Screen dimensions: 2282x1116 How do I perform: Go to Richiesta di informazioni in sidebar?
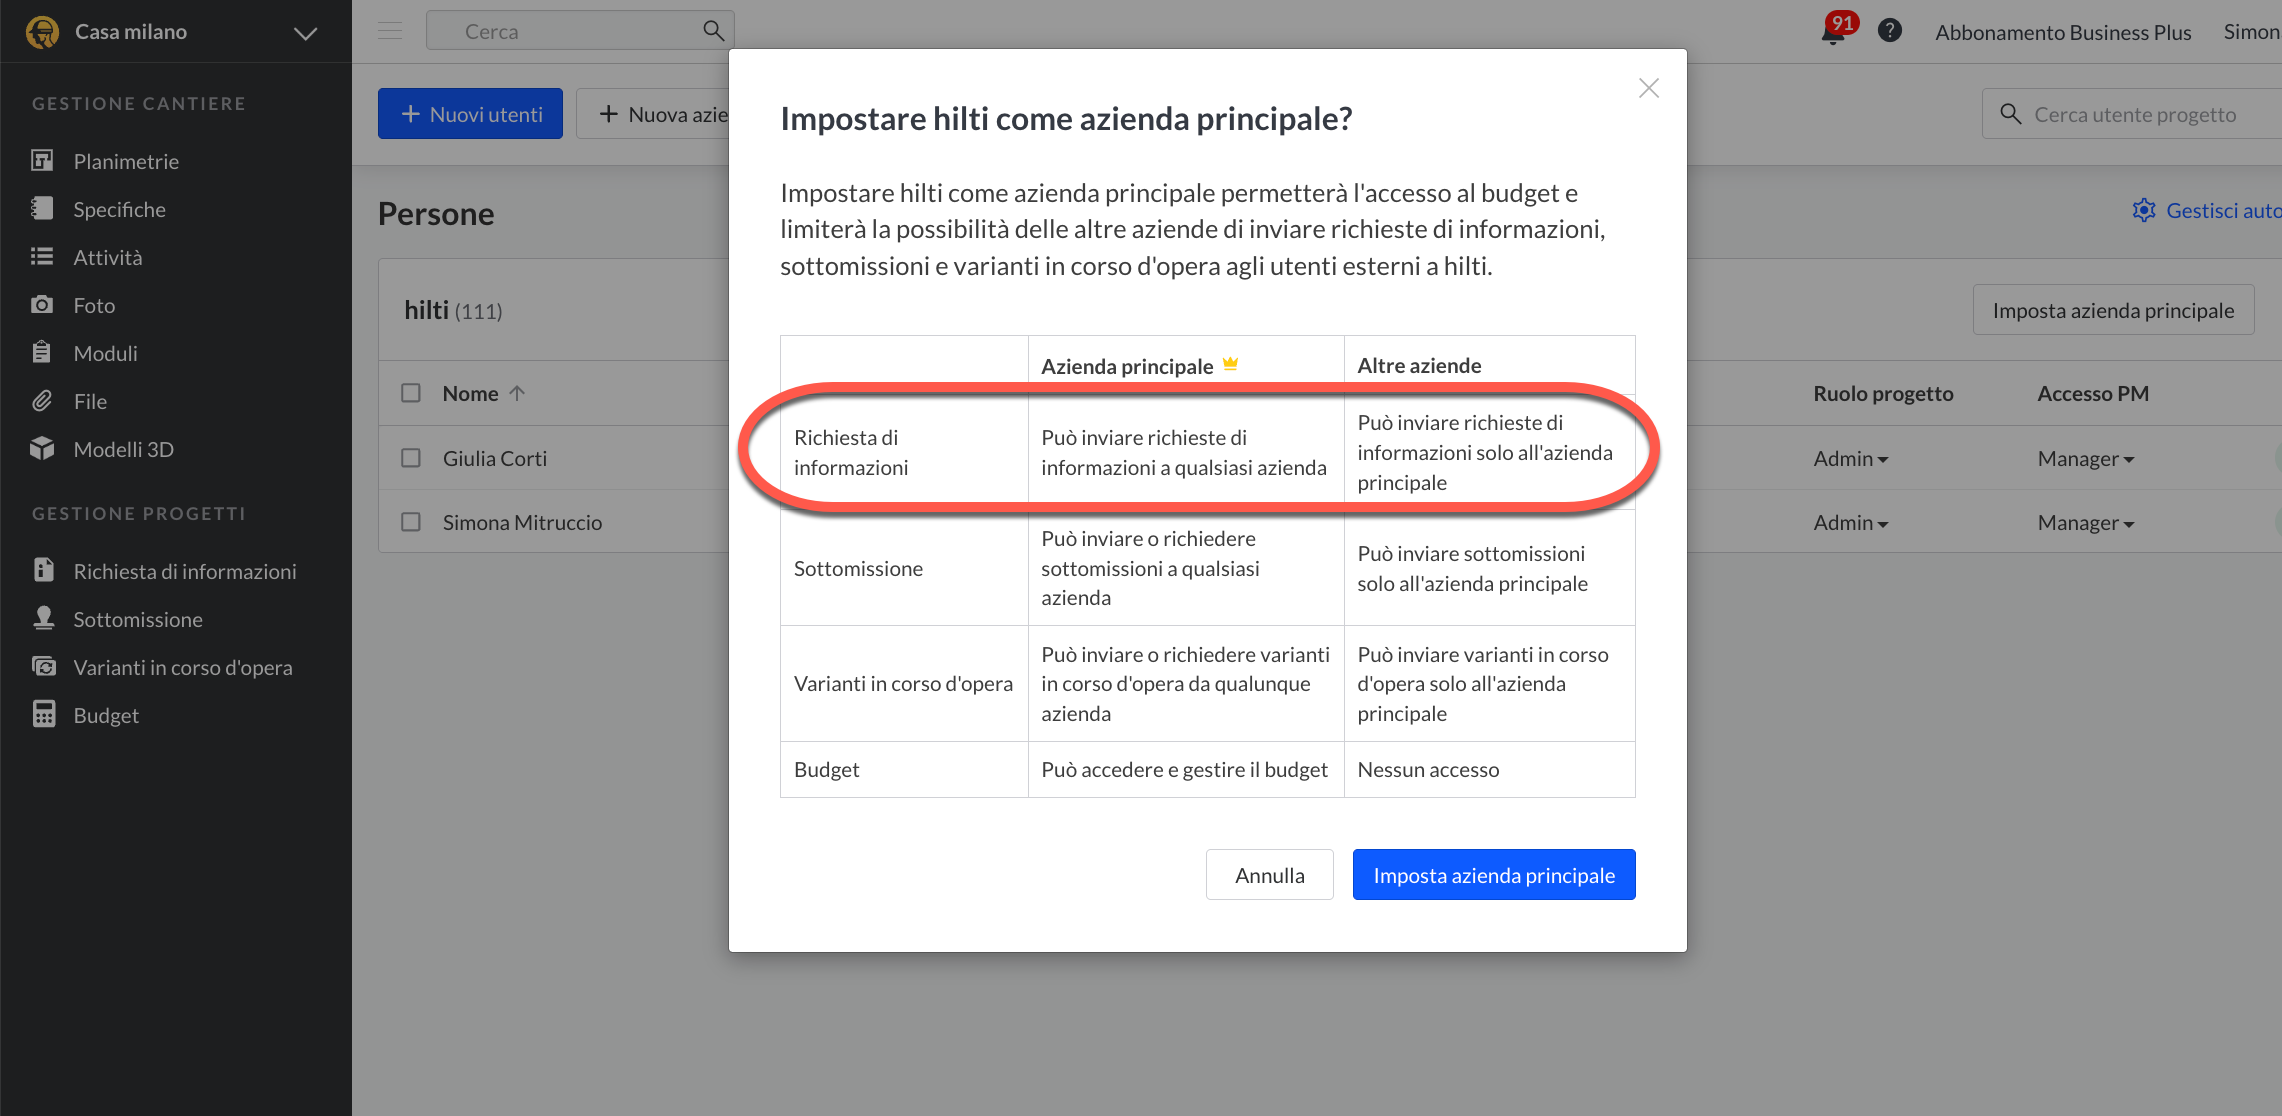click(184, 571)
